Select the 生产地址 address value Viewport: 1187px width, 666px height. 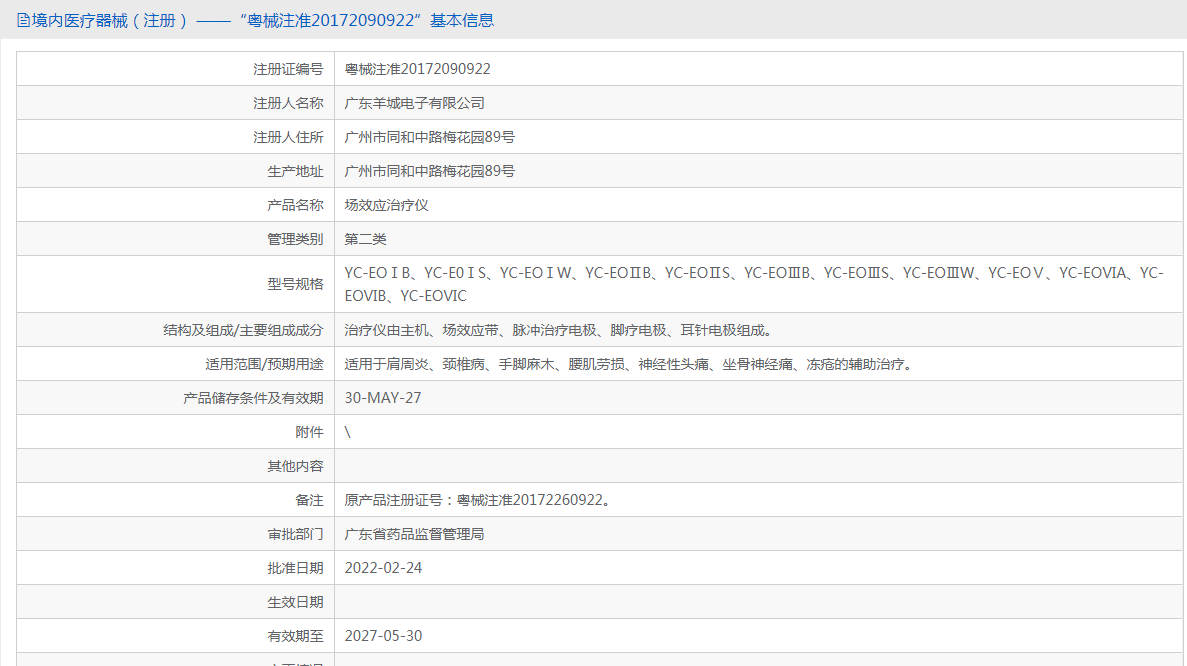coord(429,171)
